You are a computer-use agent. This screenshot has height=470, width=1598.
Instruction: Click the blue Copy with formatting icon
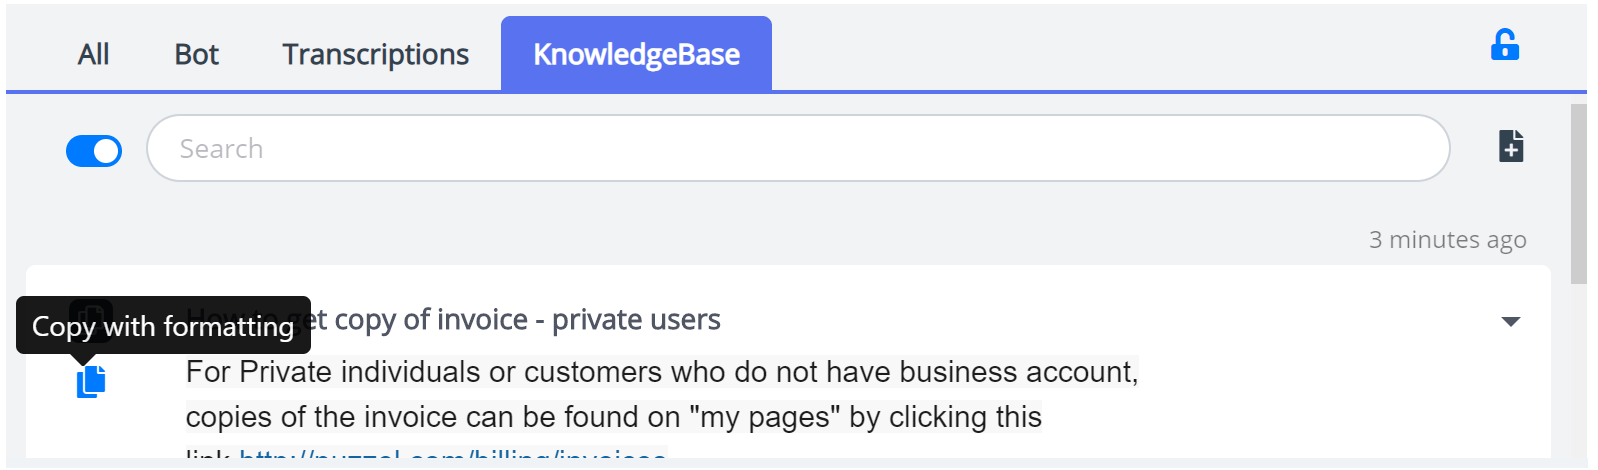[x=91, y=381]
